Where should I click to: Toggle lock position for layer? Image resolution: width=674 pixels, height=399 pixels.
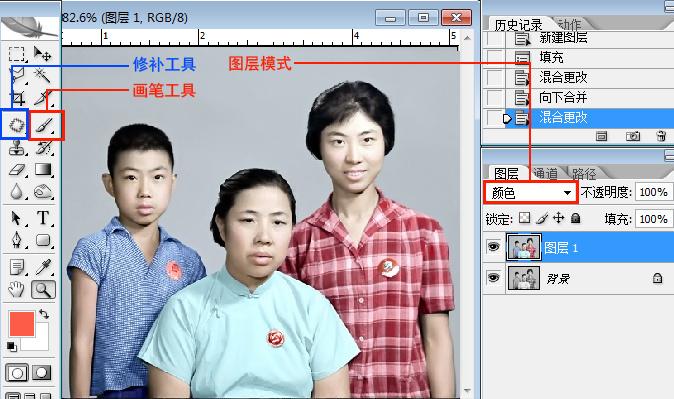tap(558, 218)
